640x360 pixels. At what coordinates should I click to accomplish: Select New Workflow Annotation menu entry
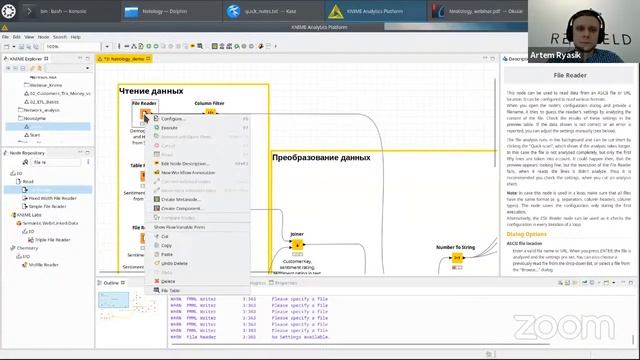[x=198, y=173]
